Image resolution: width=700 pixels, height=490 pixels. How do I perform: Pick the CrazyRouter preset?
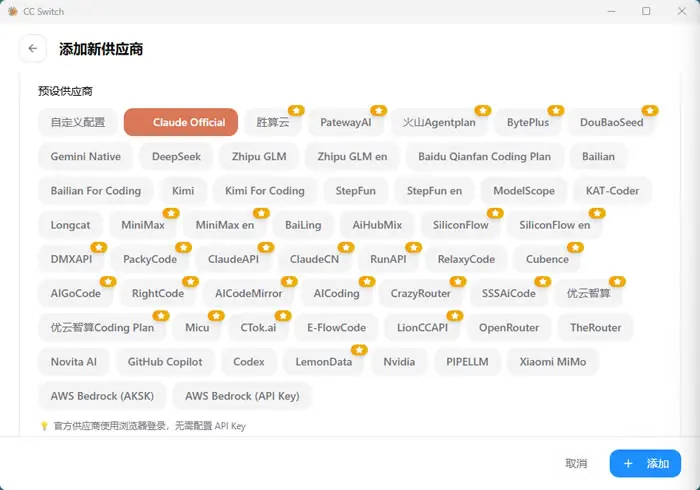(421, 293)
